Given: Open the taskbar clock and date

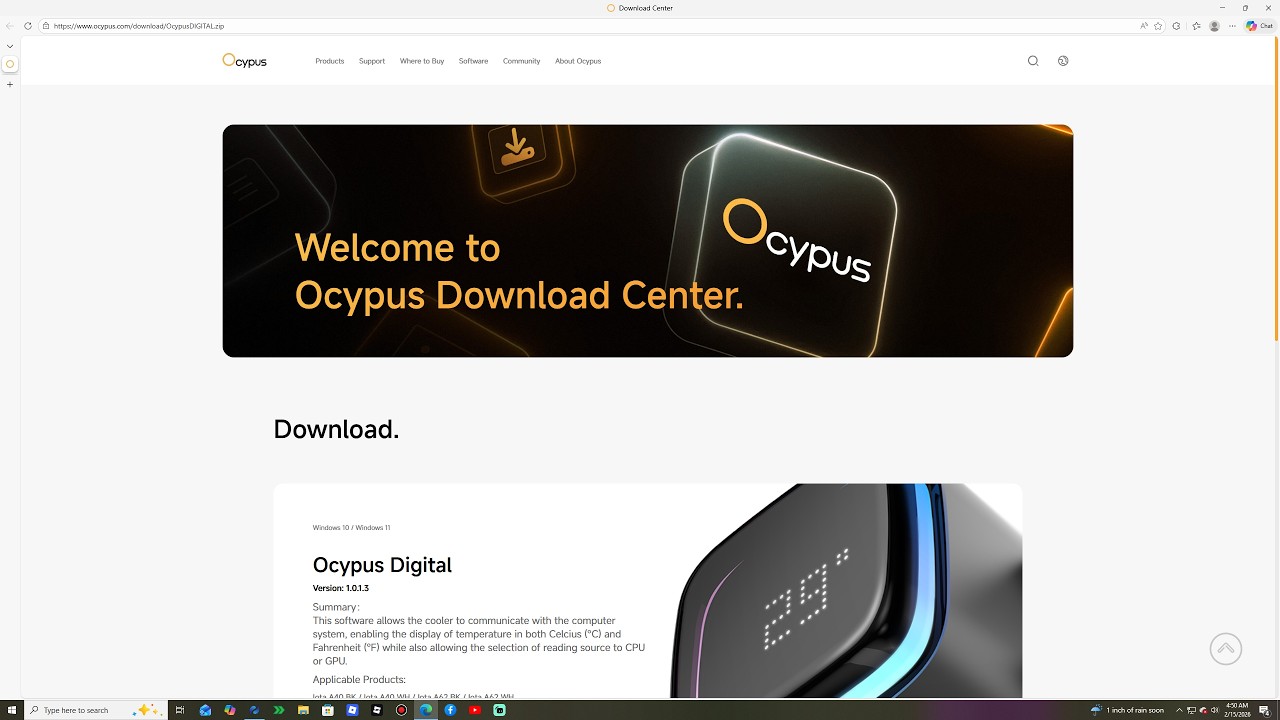Looking at the screenshot, I should pyautogui.click(x=1238, y=710).
